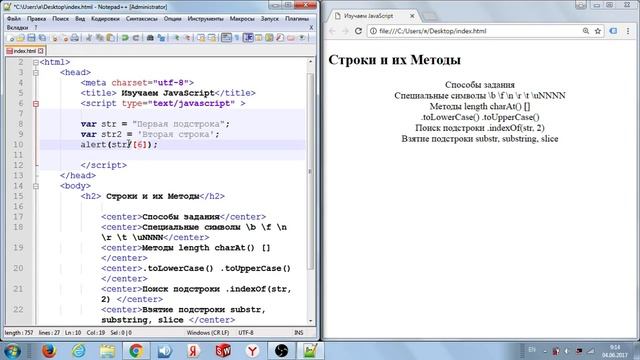
Task: Open the Поиск menu
Action: click(x=60, y=18)
